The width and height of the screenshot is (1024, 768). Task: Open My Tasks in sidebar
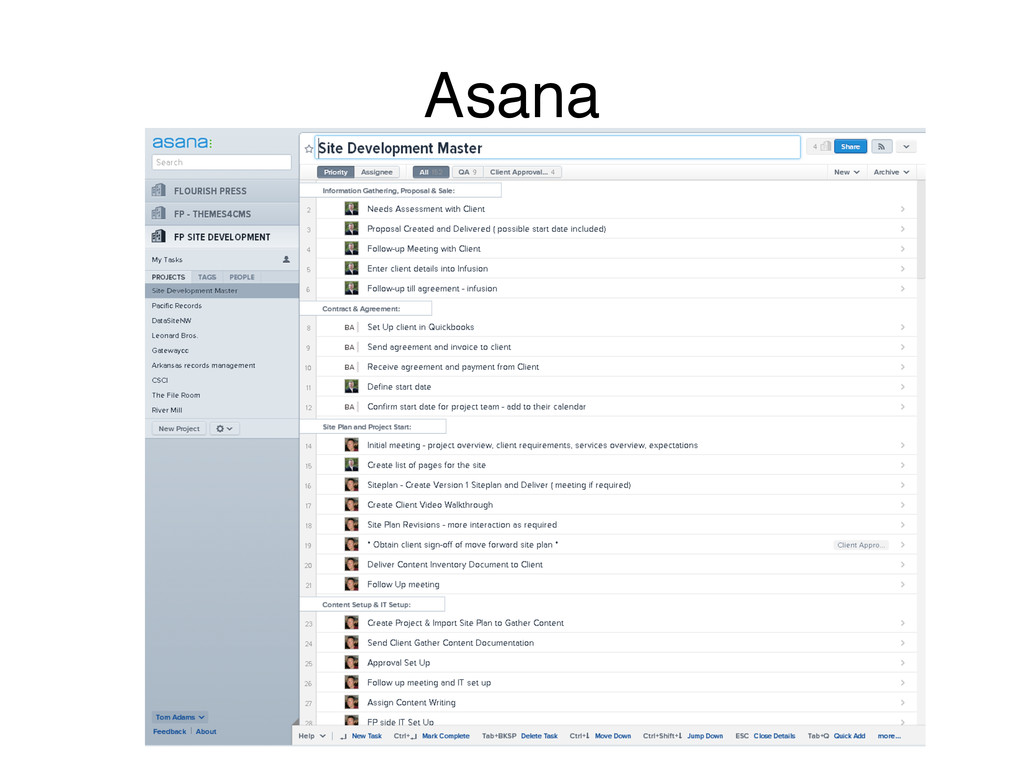[167, 260]
